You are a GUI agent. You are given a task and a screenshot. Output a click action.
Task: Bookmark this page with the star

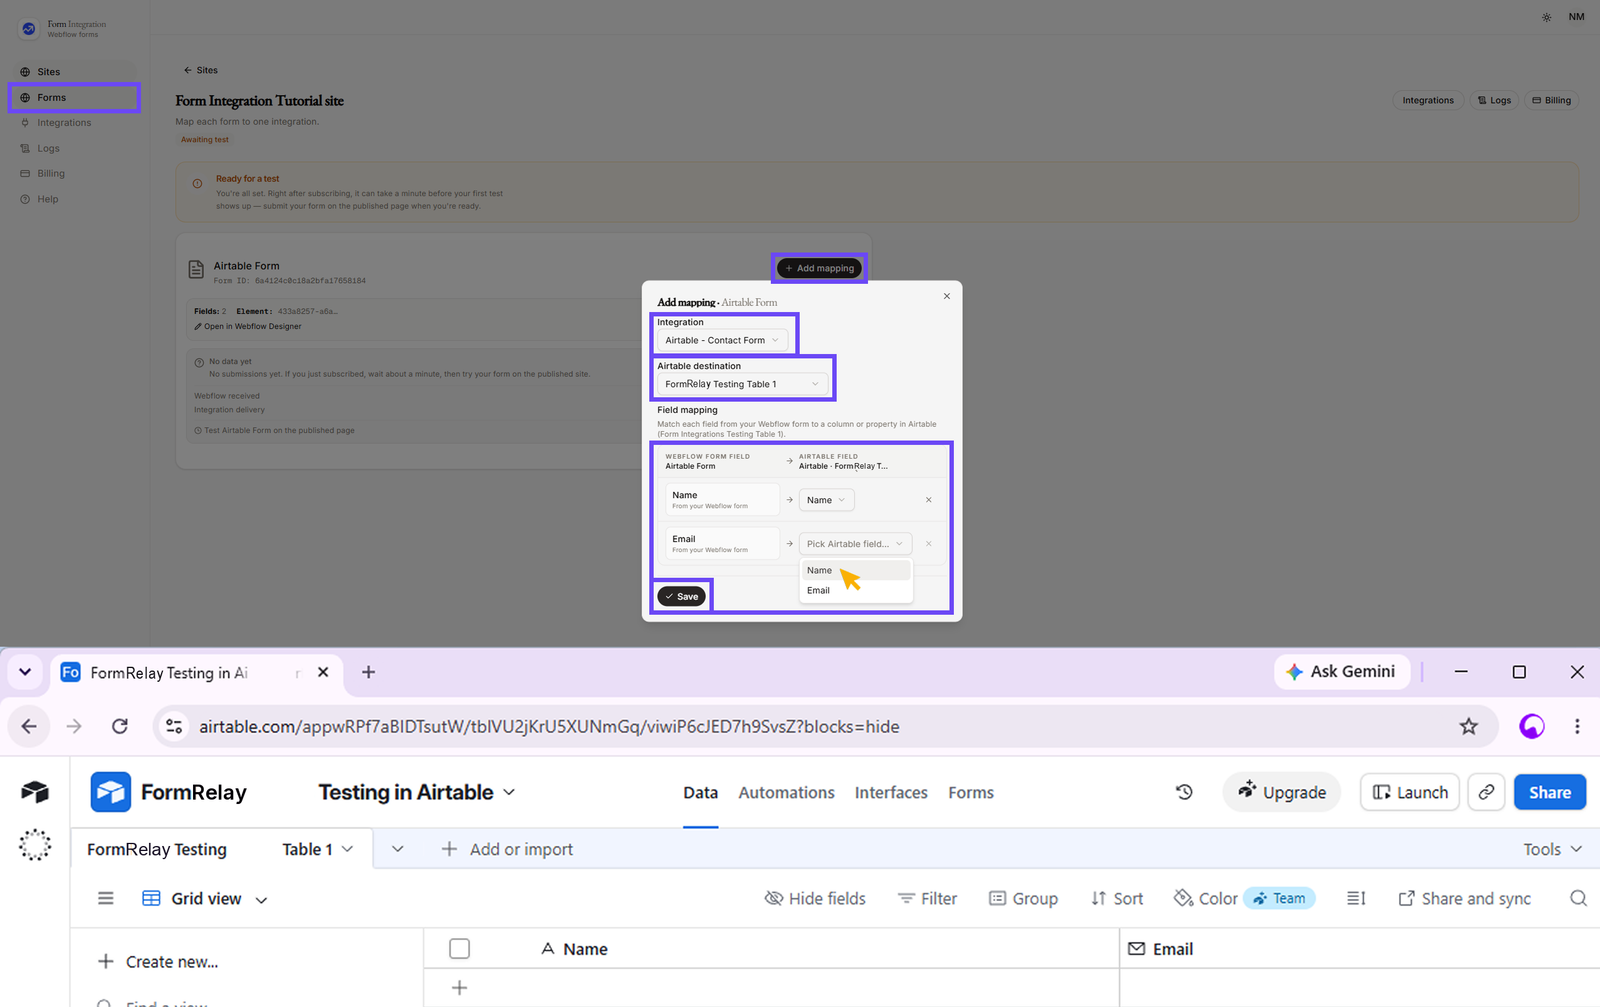pyautogui.click(x=1468, y=727)
